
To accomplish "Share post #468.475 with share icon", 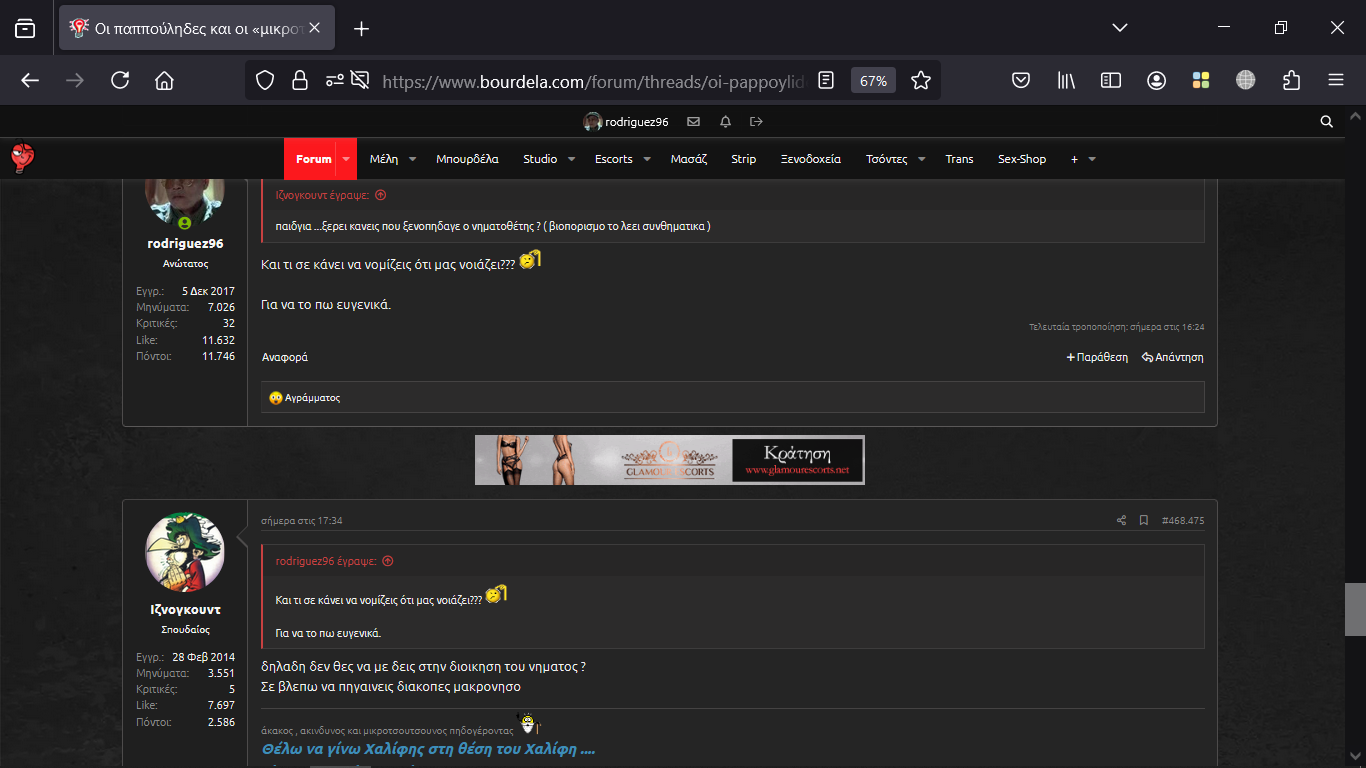I will tap(1122, 521).
